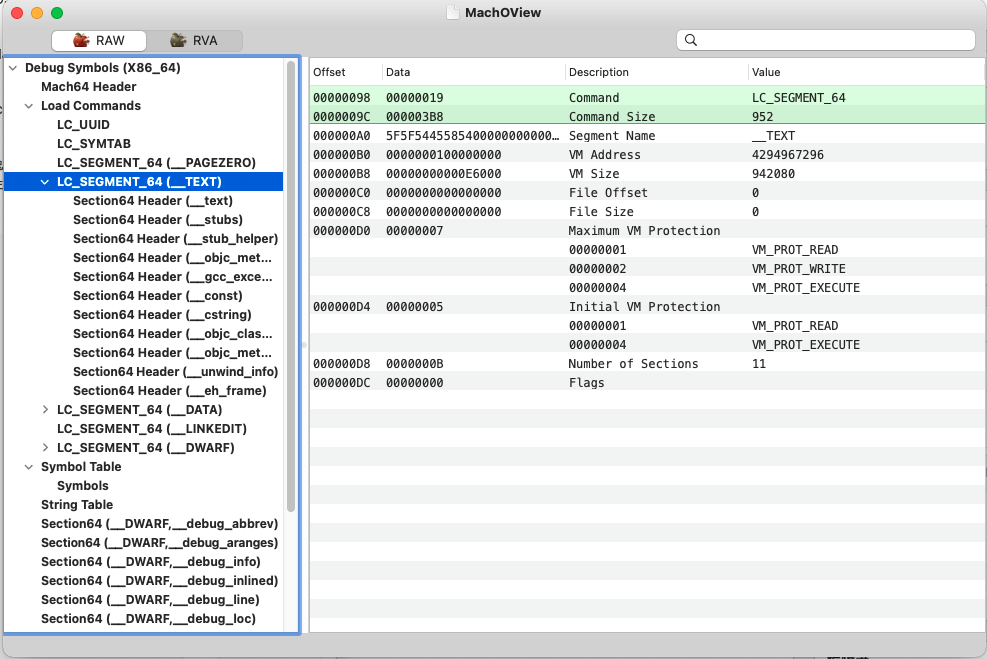Click the search magnifier icon

[x=691, y=40]
